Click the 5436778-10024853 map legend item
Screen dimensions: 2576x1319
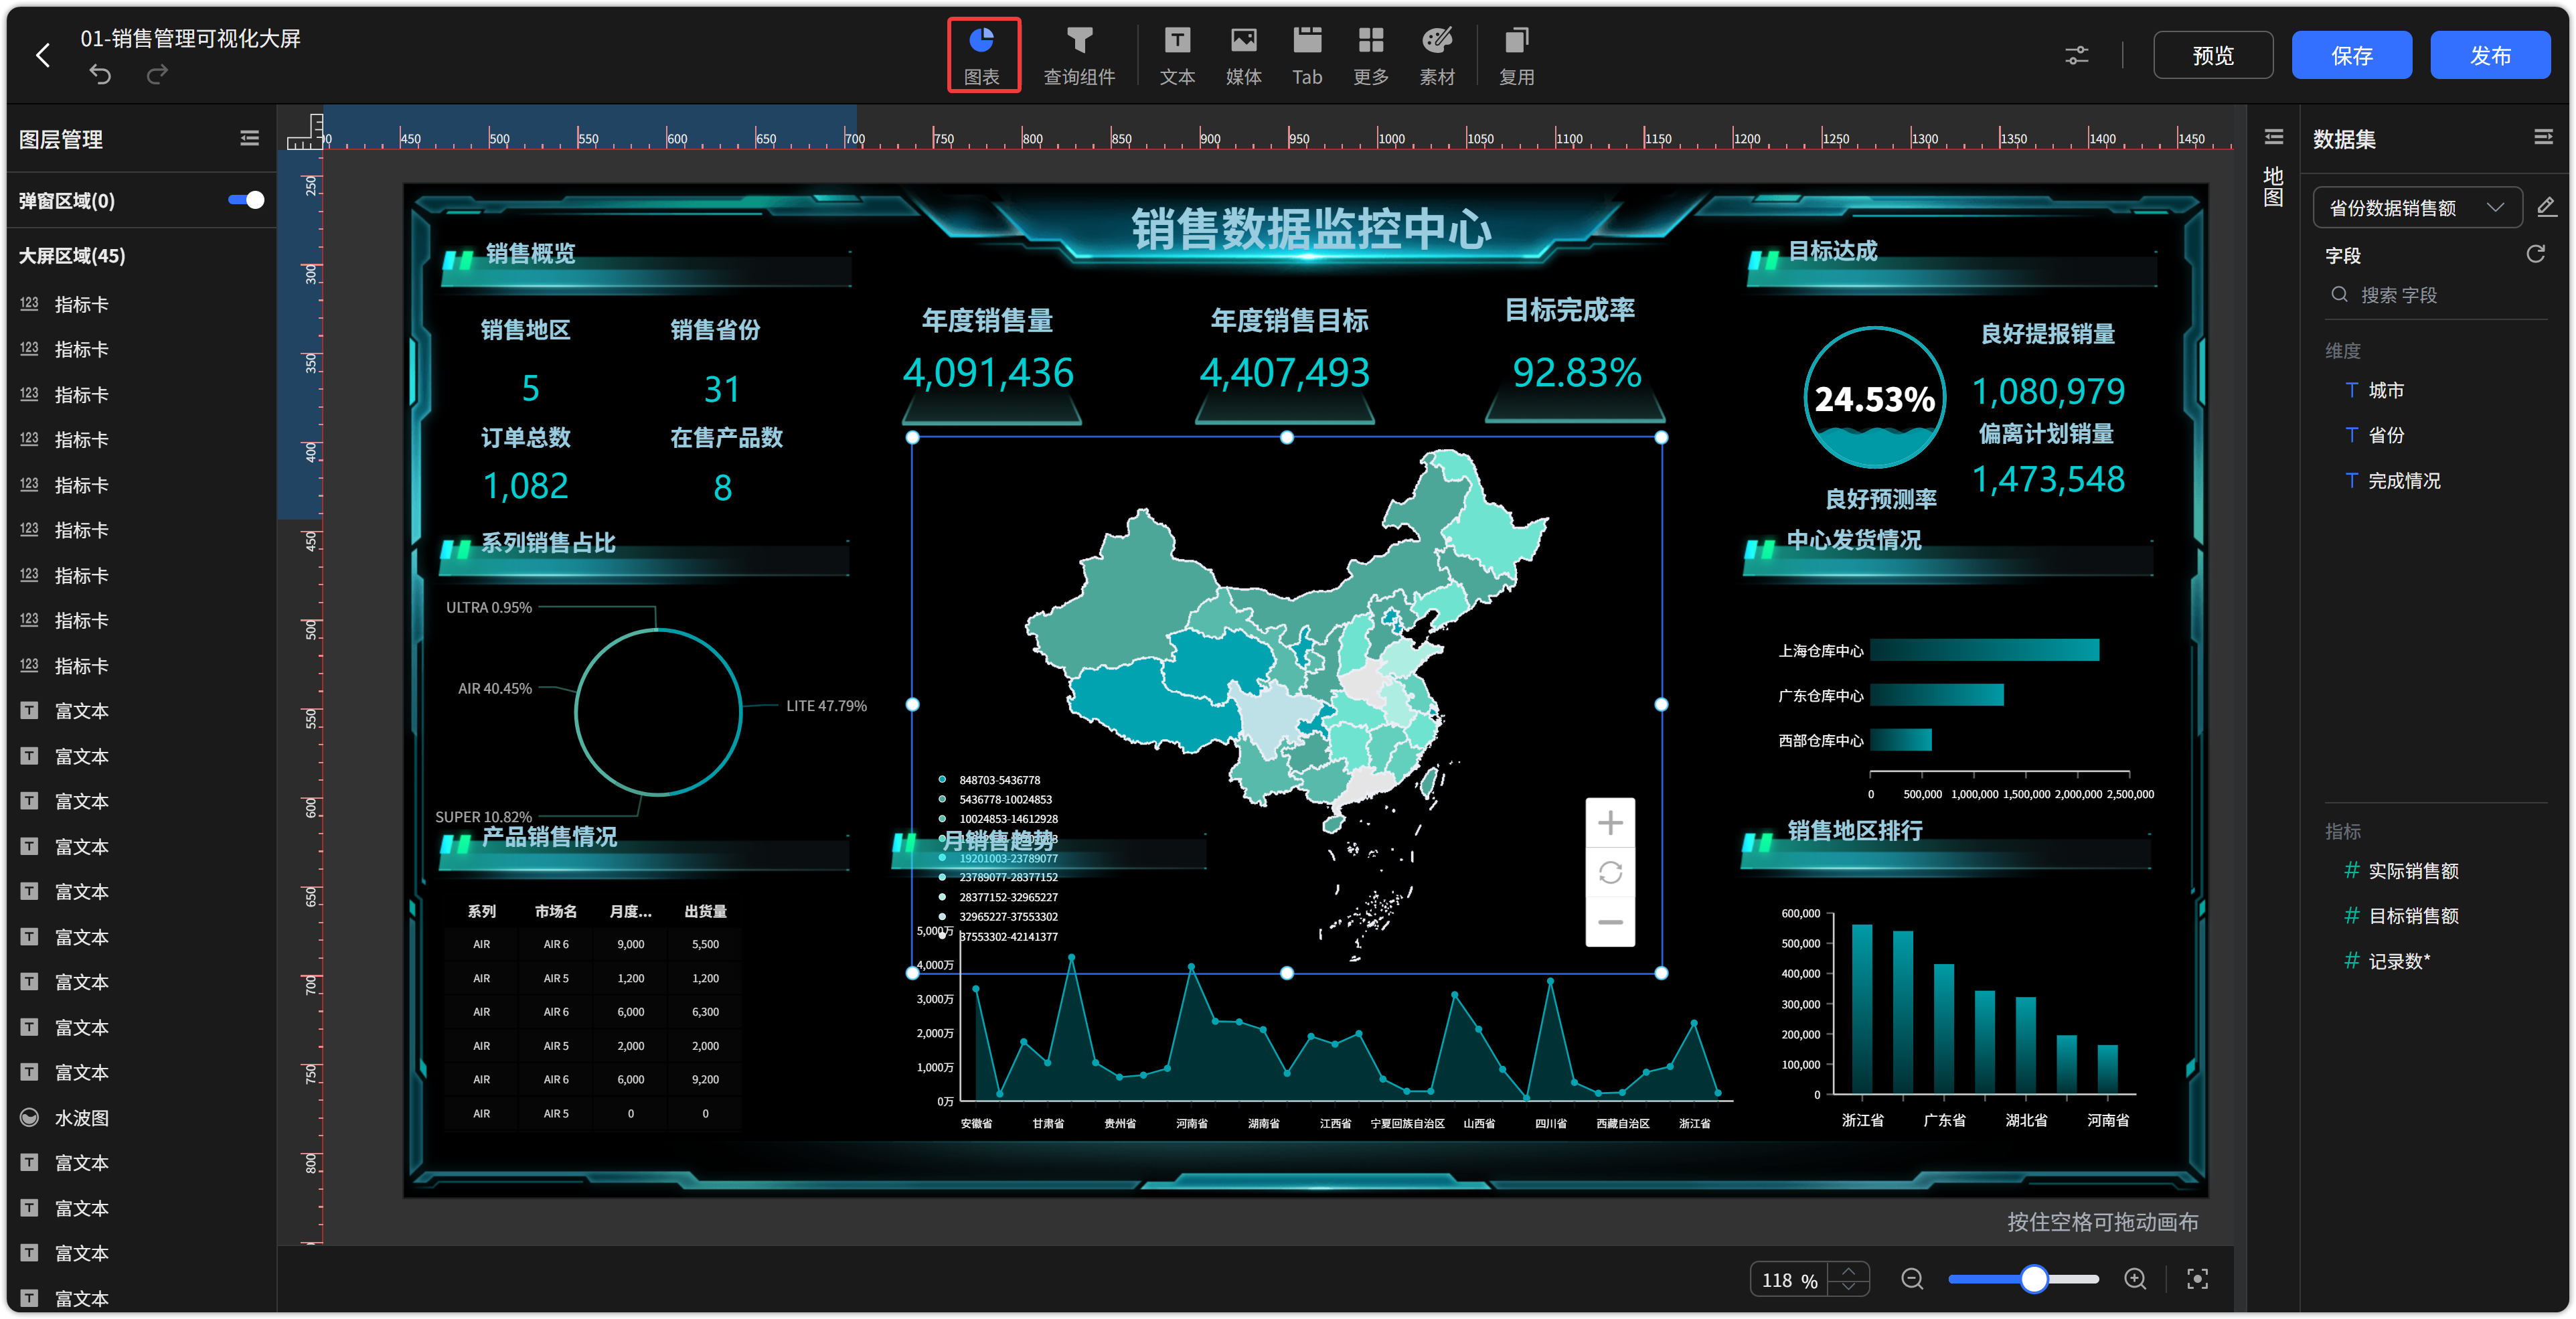click(x=1004, y=799)
